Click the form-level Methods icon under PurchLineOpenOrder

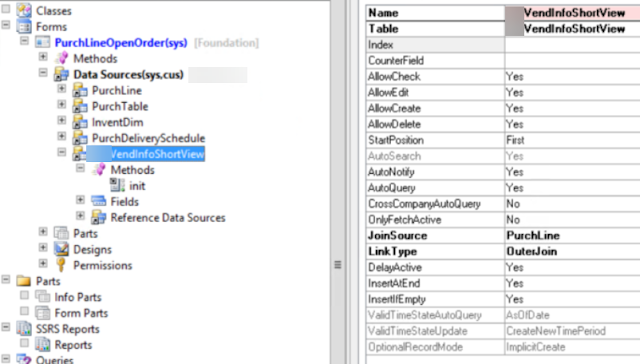pyautogui.click(x=61, y=58)
